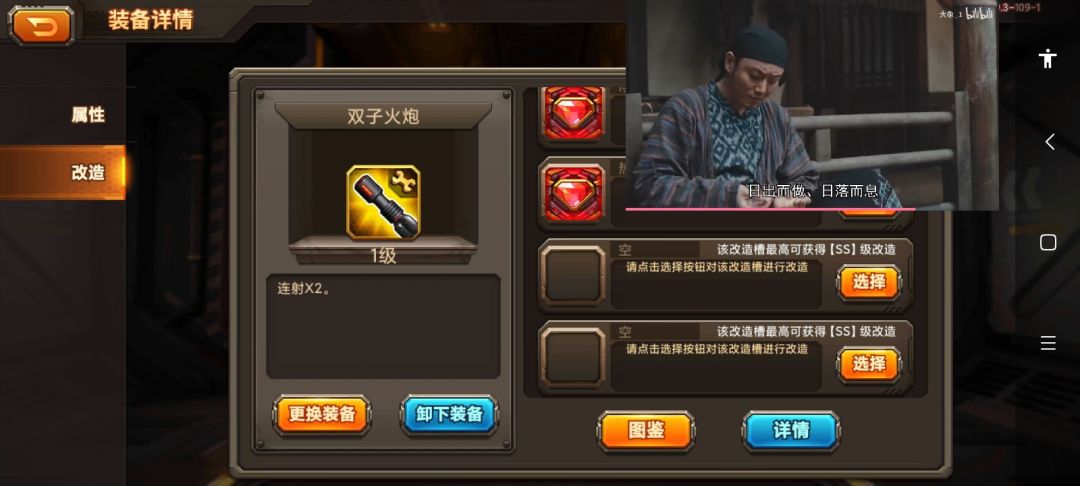Tap the first empty modification slot box
Viewport: 1080px width, 486px height.
573,275
